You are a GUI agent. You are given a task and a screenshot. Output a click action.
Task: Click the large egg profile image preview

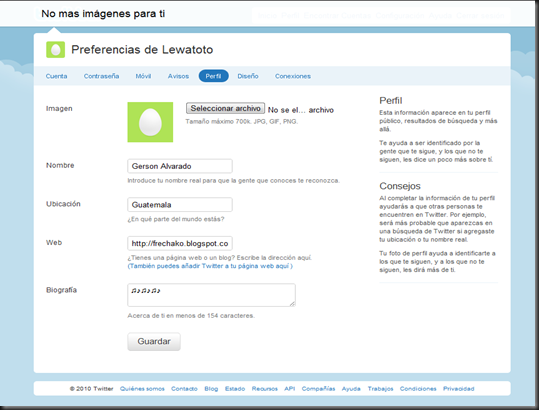(150, 122)
